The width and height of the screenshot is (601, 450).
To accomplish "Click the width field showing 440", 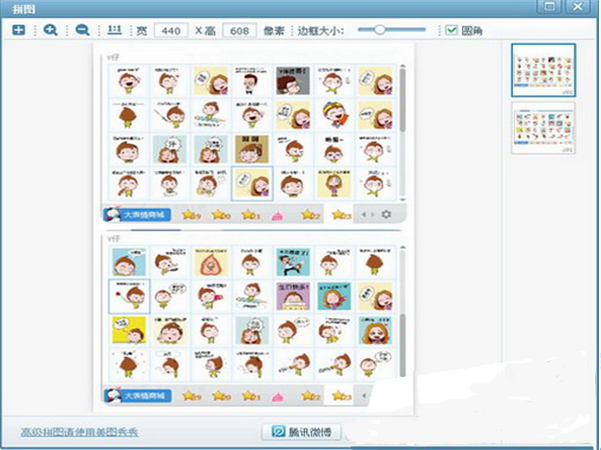I will (171, 30).
